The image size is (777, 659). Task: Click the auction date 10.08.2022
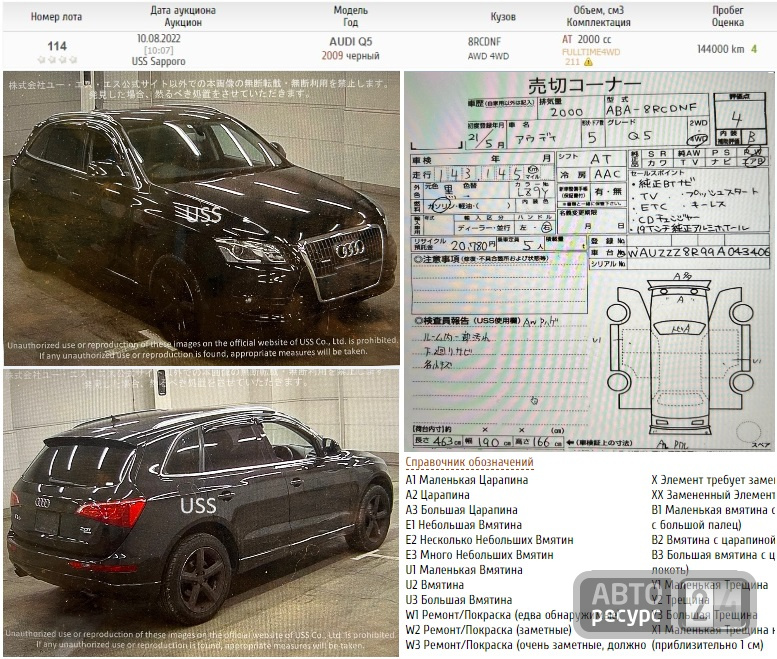(x=159, y=38)
